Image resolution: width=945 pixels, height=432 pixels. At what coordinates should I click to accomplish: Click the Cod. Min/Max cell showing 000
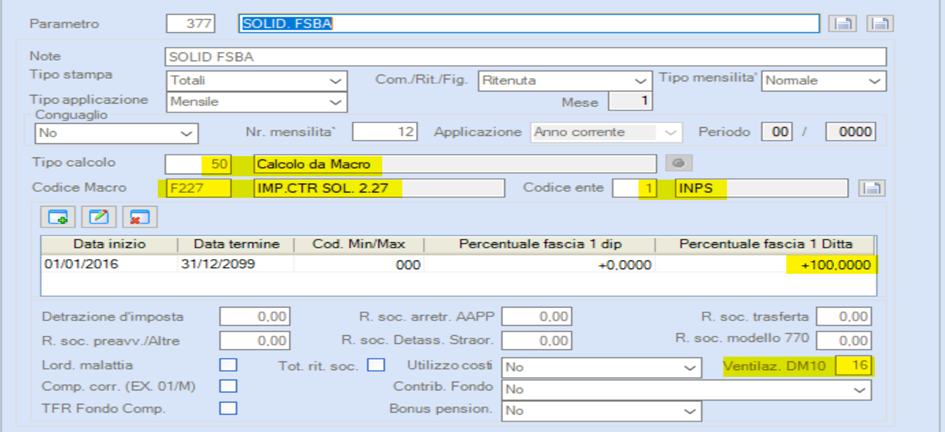[359, 265]
